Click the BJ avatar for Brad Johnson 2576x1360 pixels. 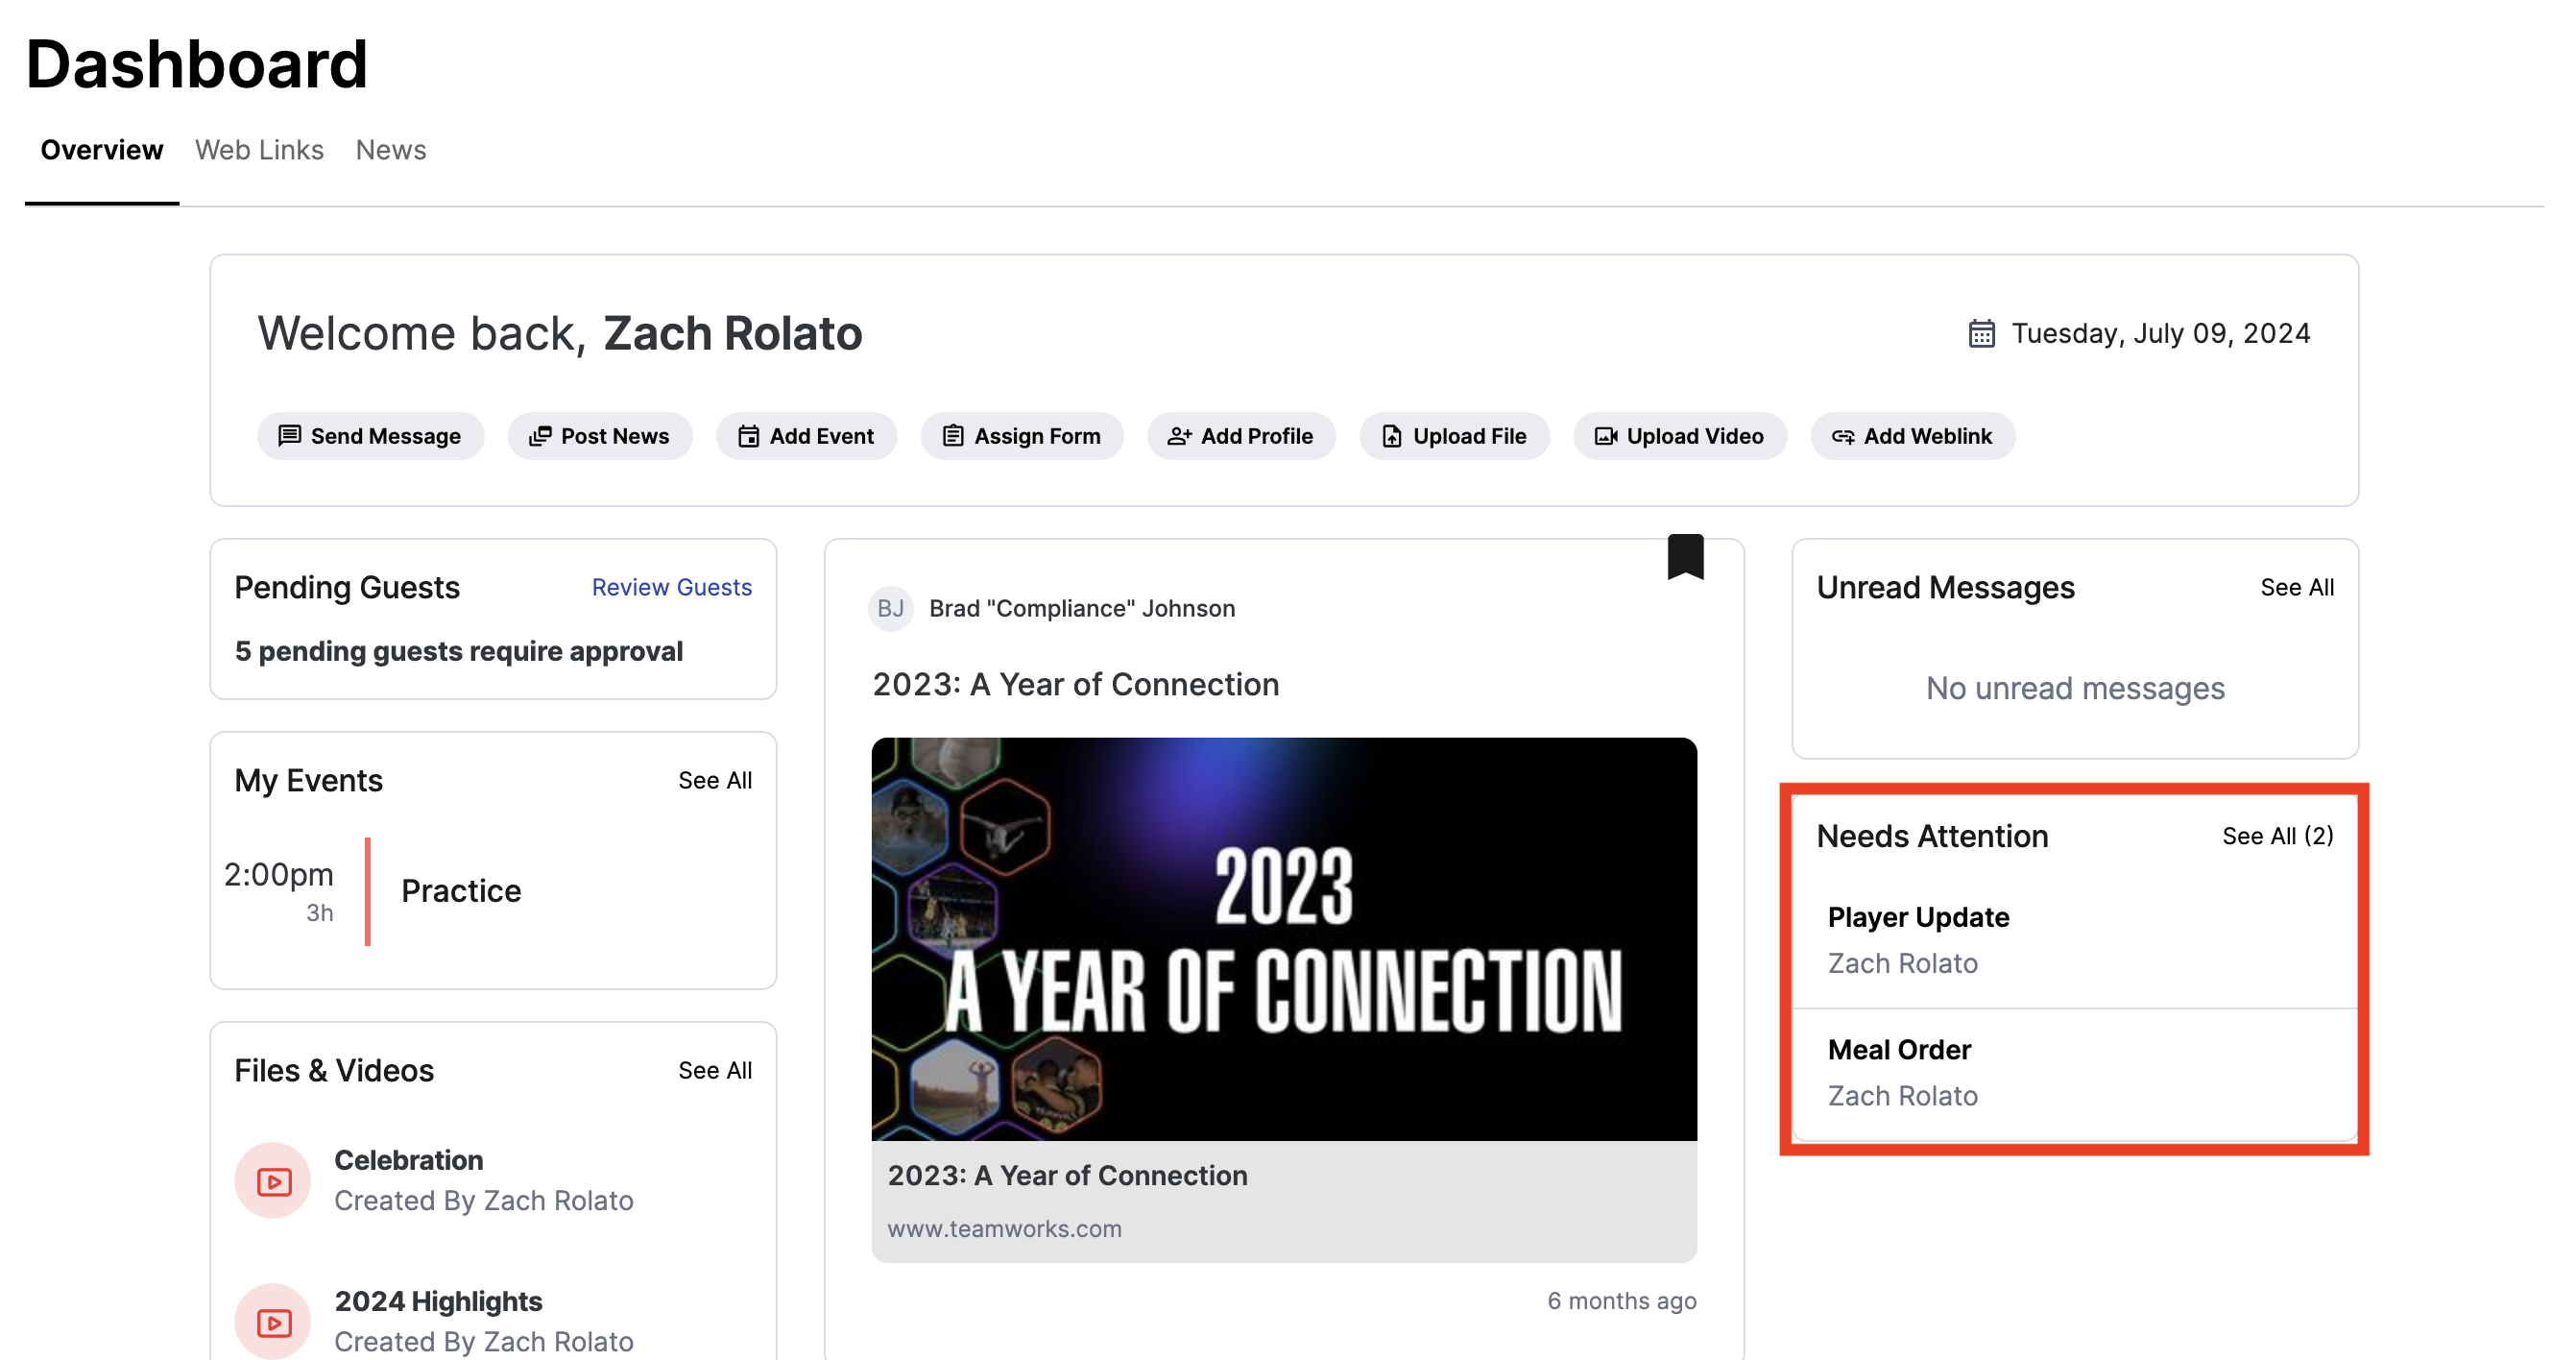click(890, 608)
